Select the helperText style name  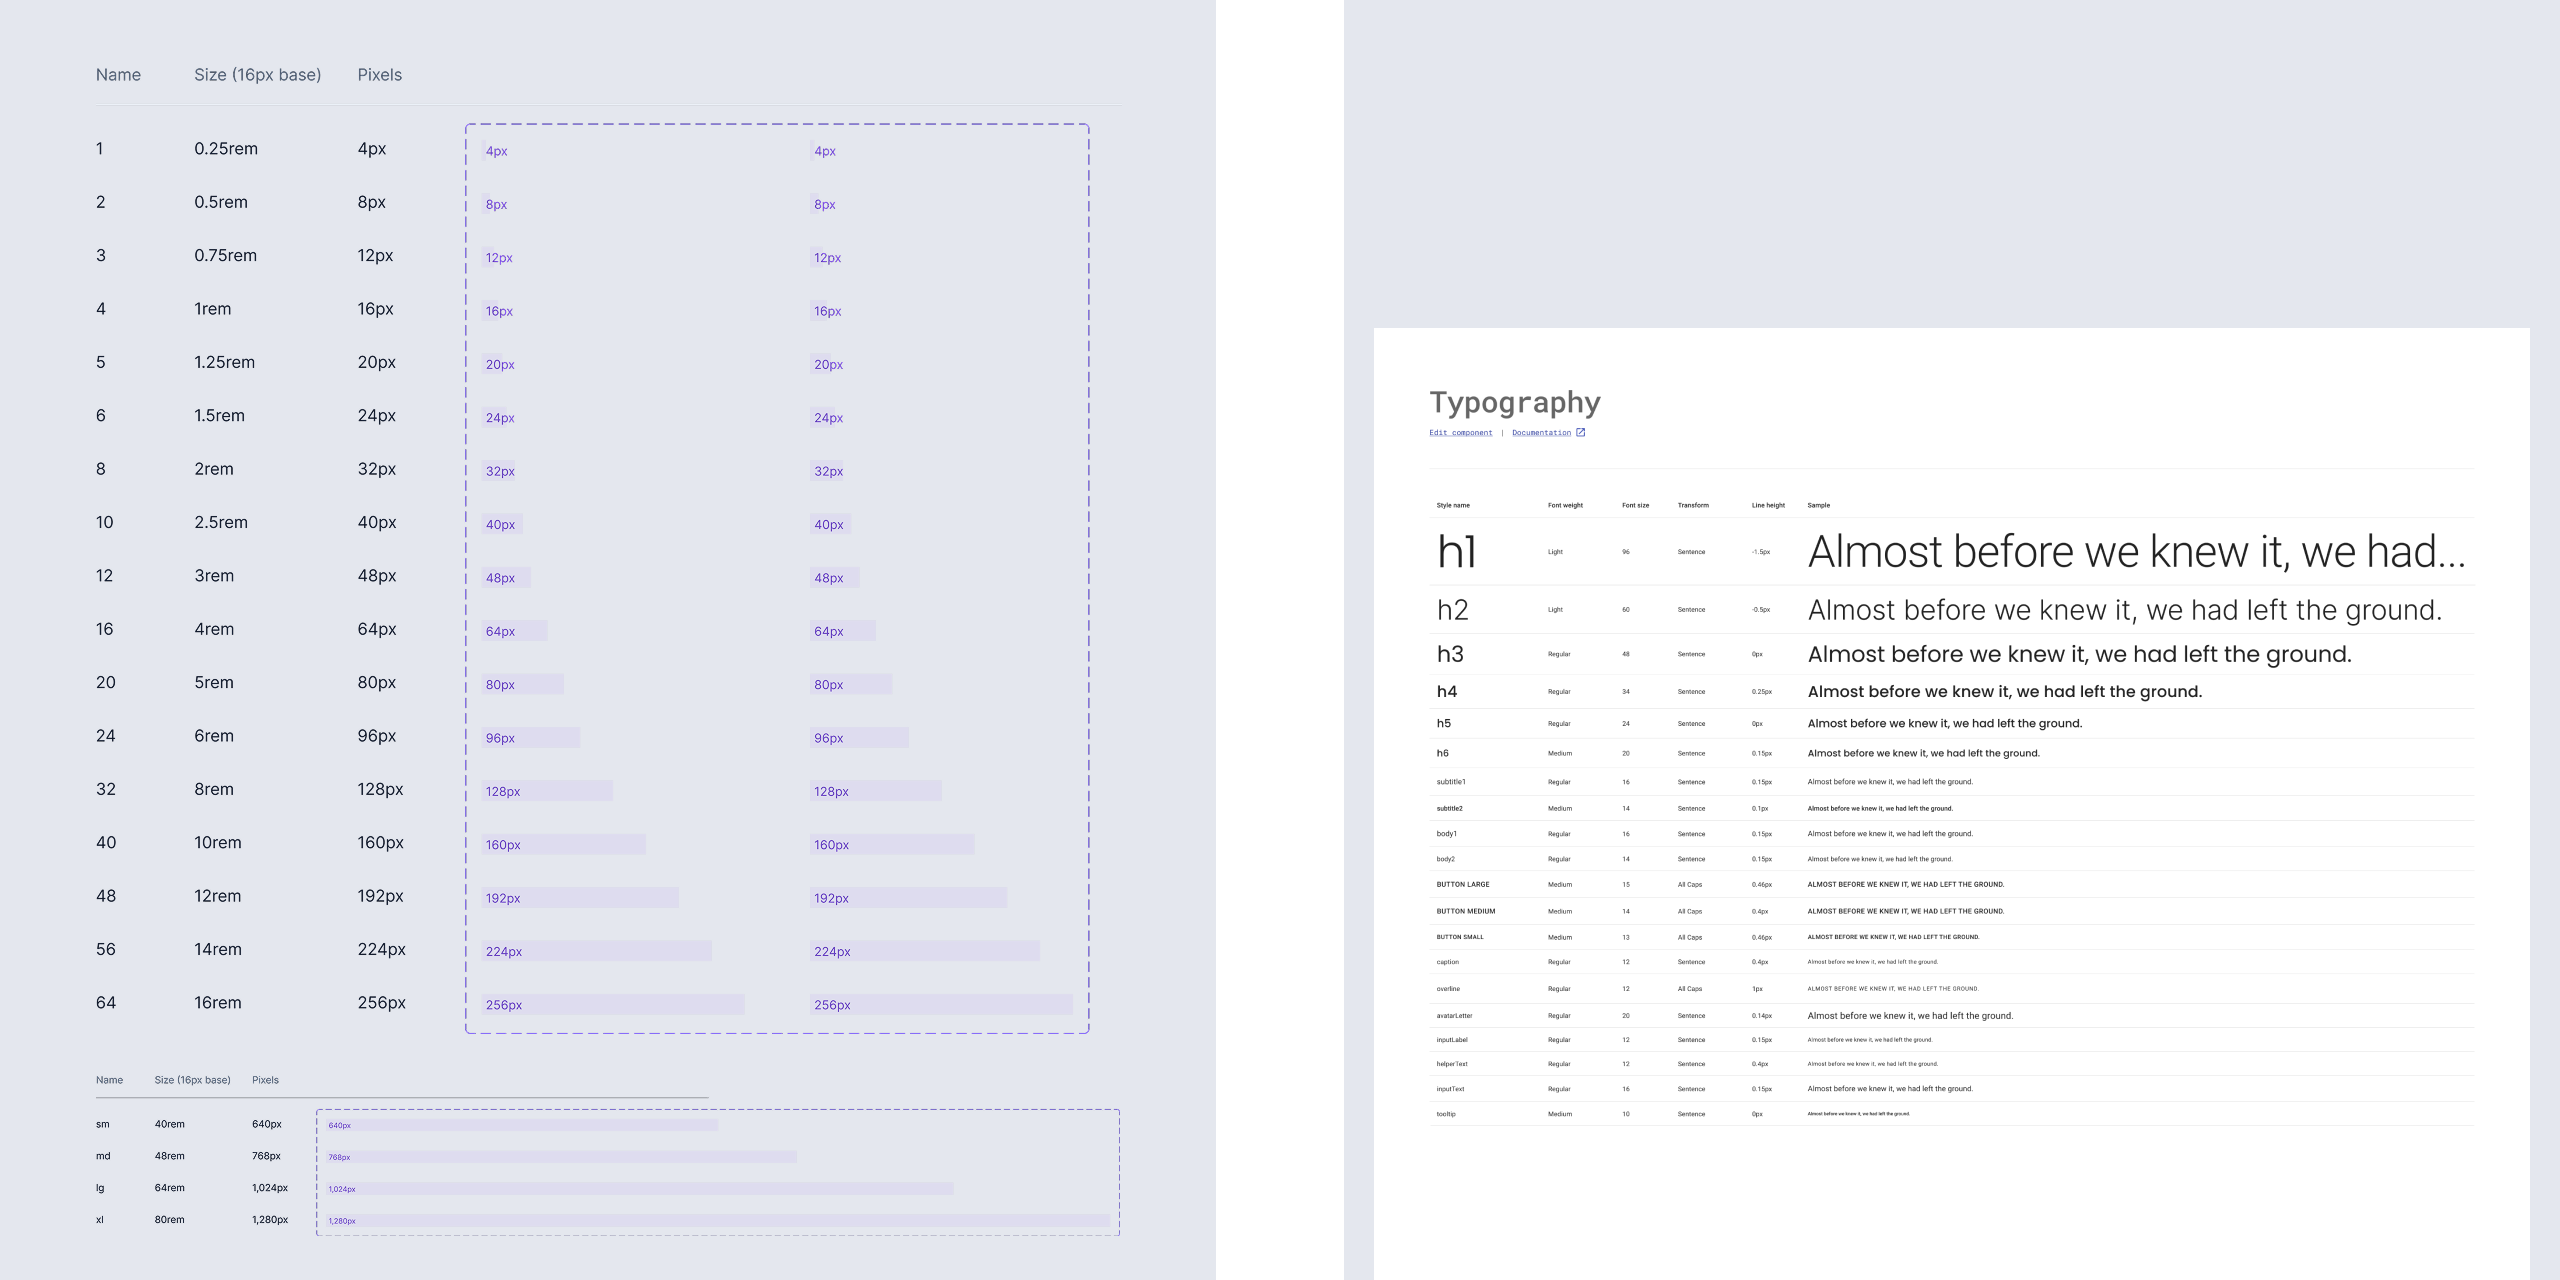pos(1452,1064)
